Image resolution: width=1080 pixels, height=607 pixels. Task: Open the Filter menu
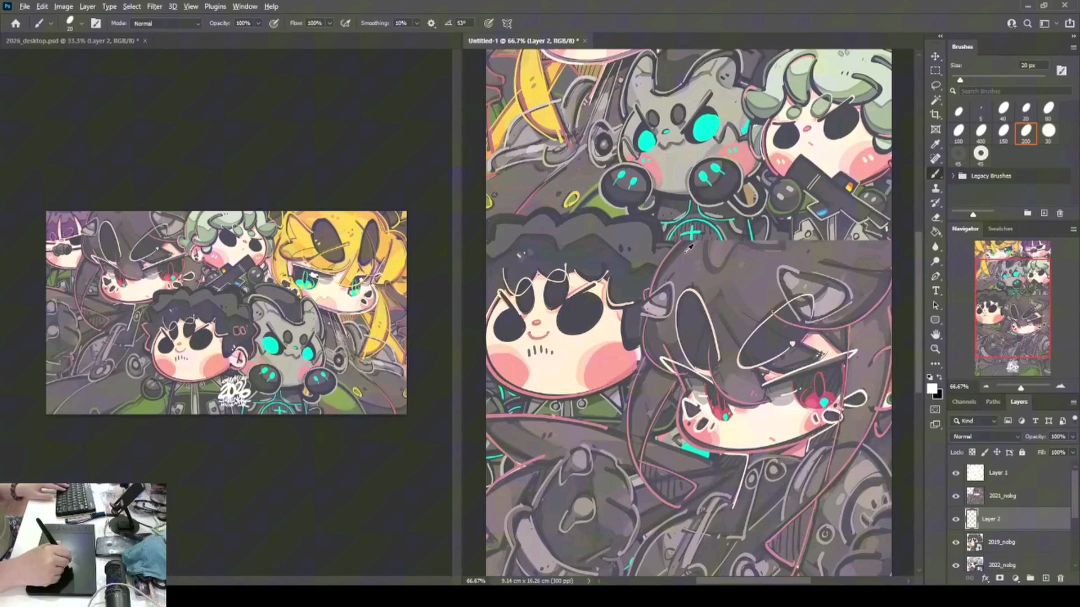point(154,6)
